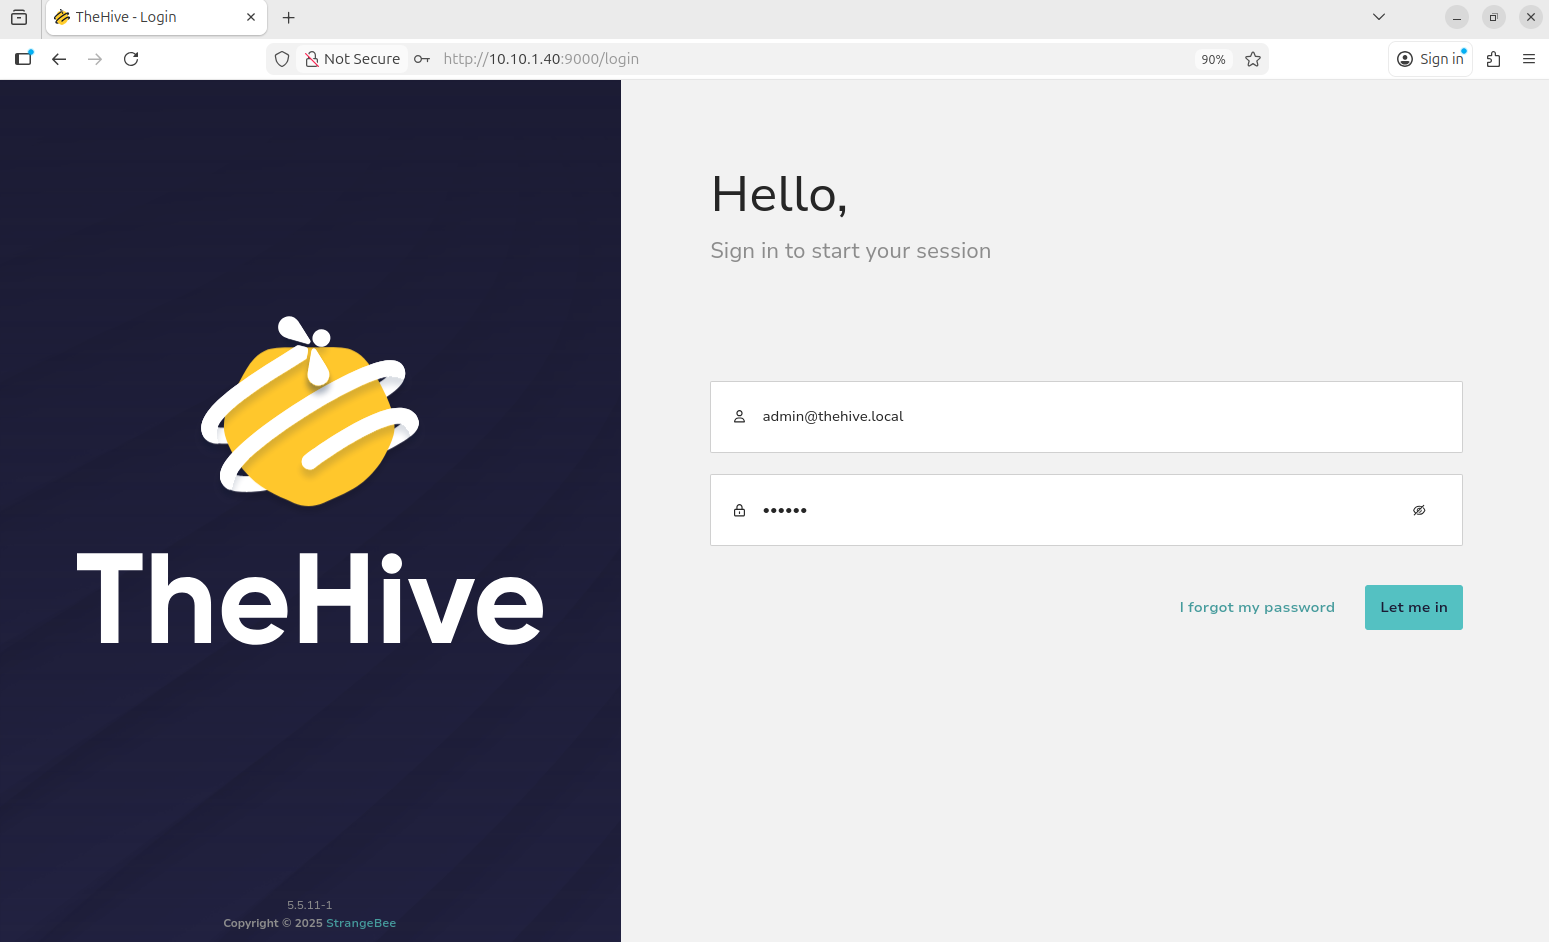
Task: Close the TheHive - Login tab
Action: point(251,17)
